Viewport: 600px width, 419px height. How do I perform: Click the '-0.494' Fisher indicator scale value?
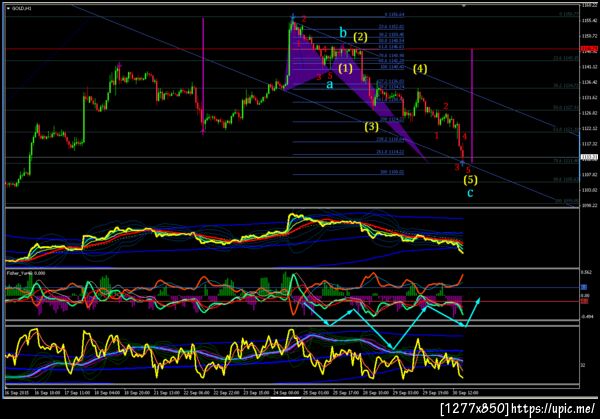tap(587, 316)
